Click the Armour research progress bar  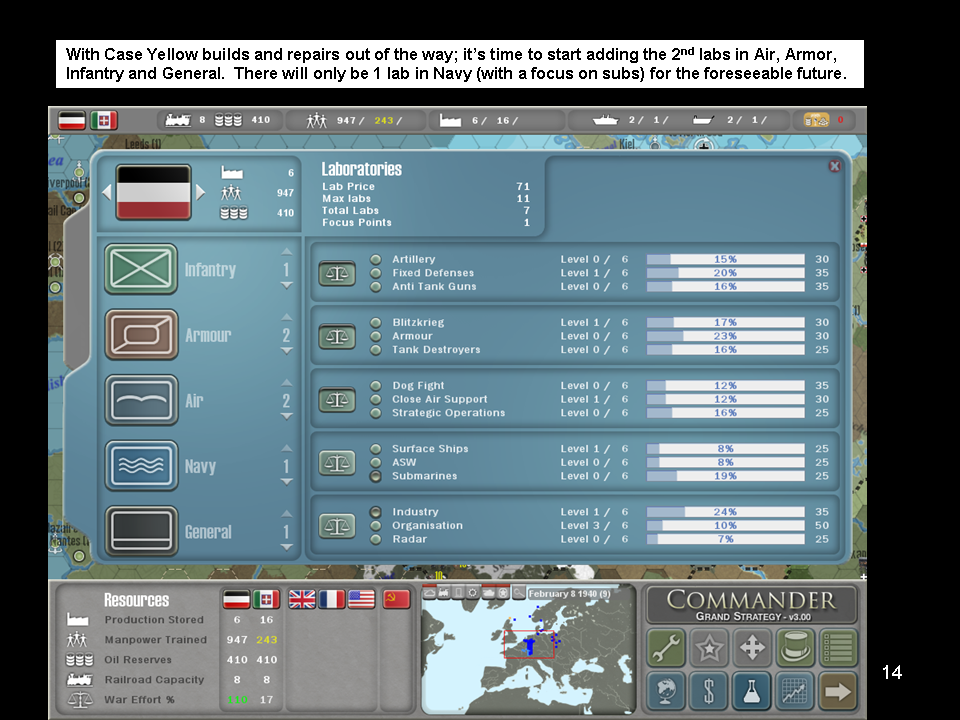pos(725,336)
